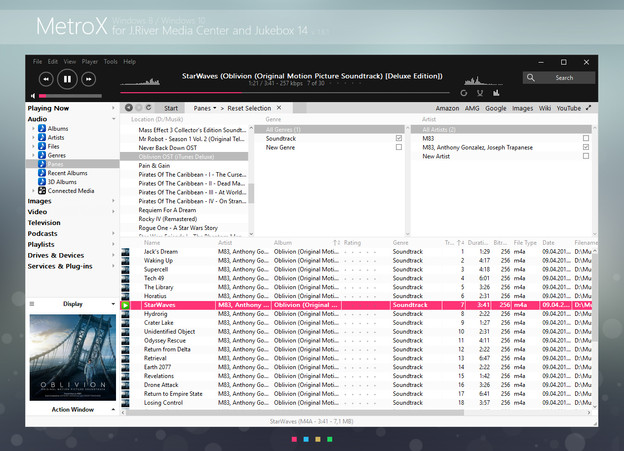Screen dimensions: 624x451
Task: Expand the Playlists section arrow
Action: pos(113,244)
